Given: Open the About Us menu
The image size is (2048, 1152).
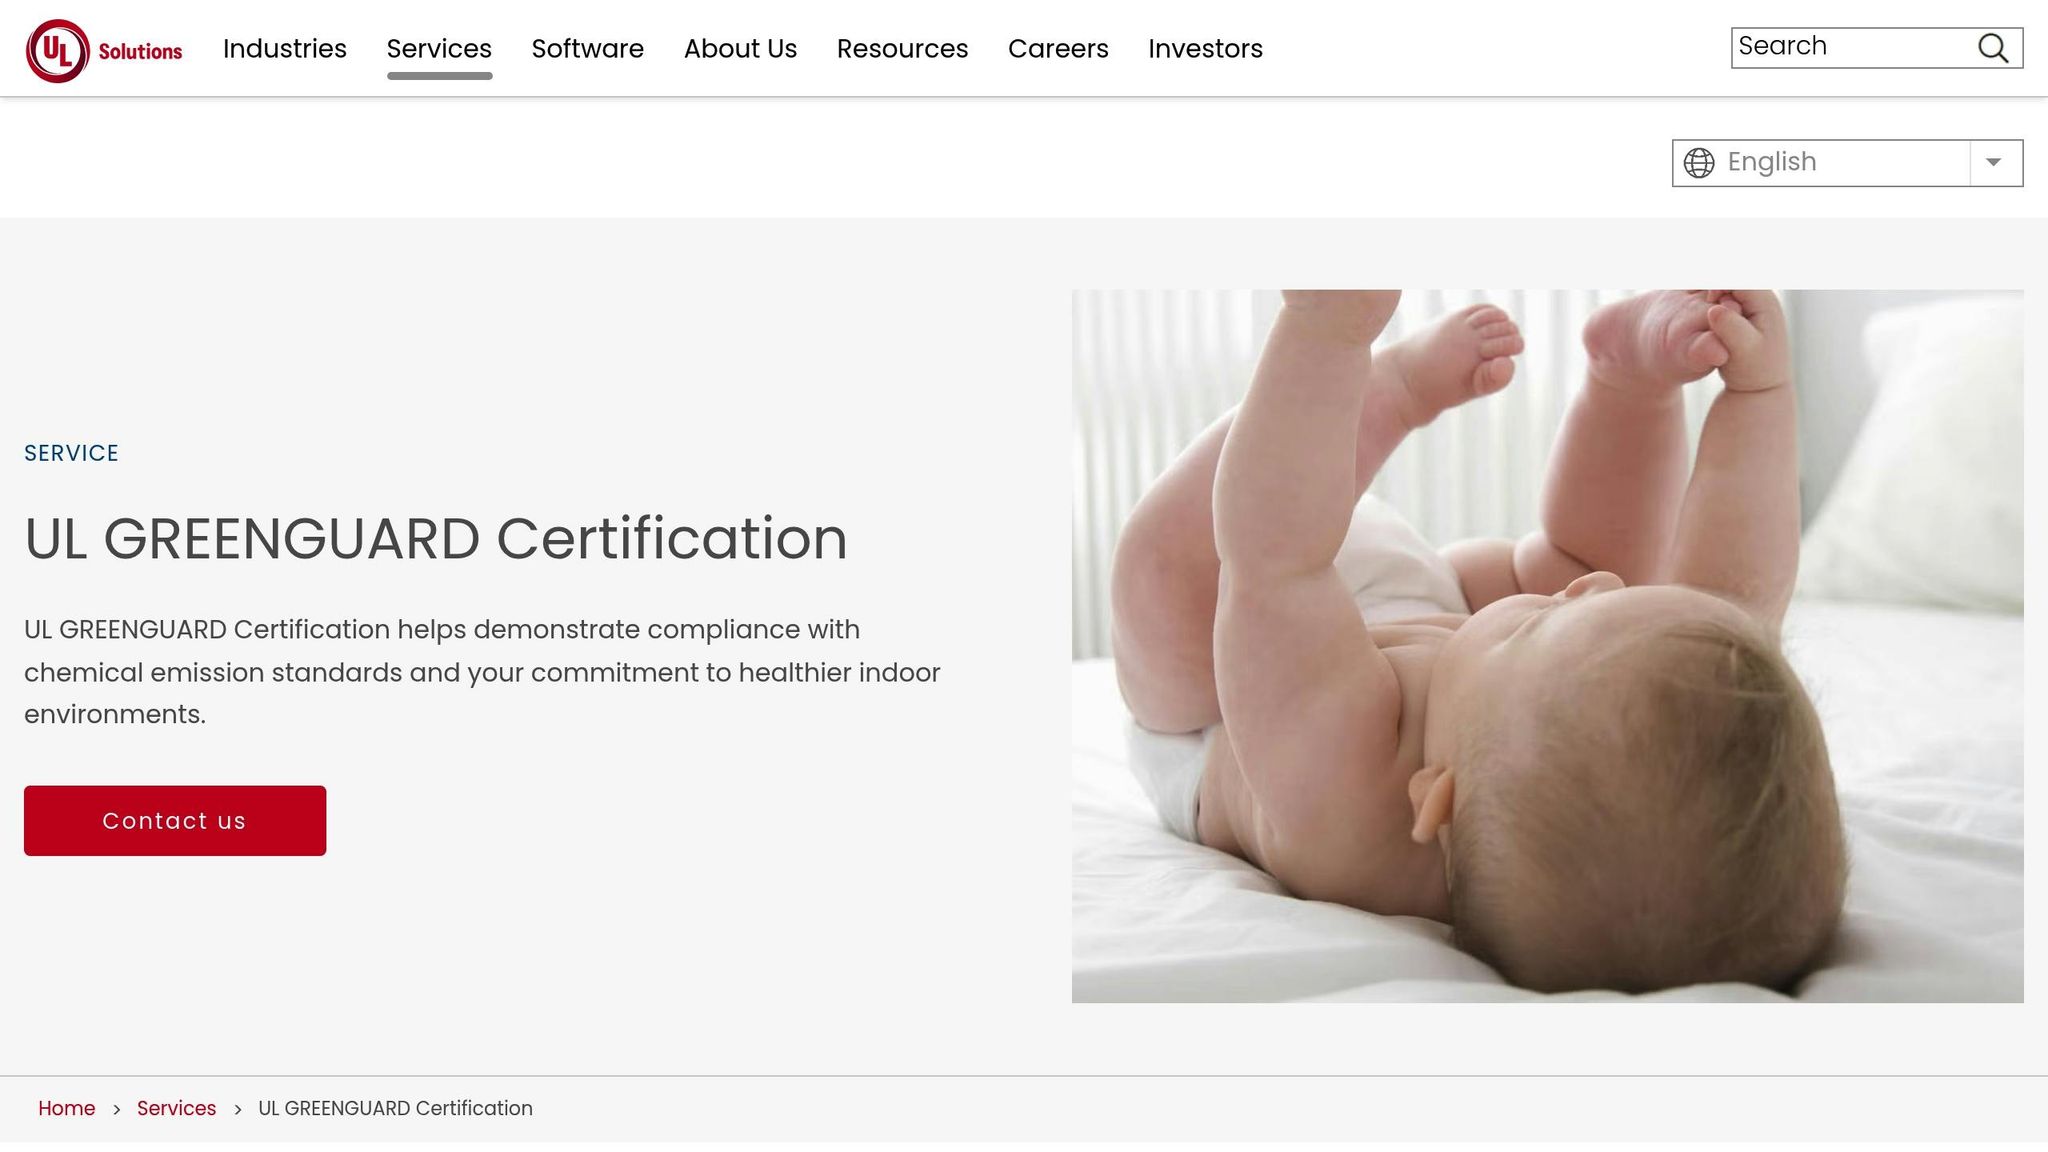Looking at the screenshot, I should coord(740,48).
